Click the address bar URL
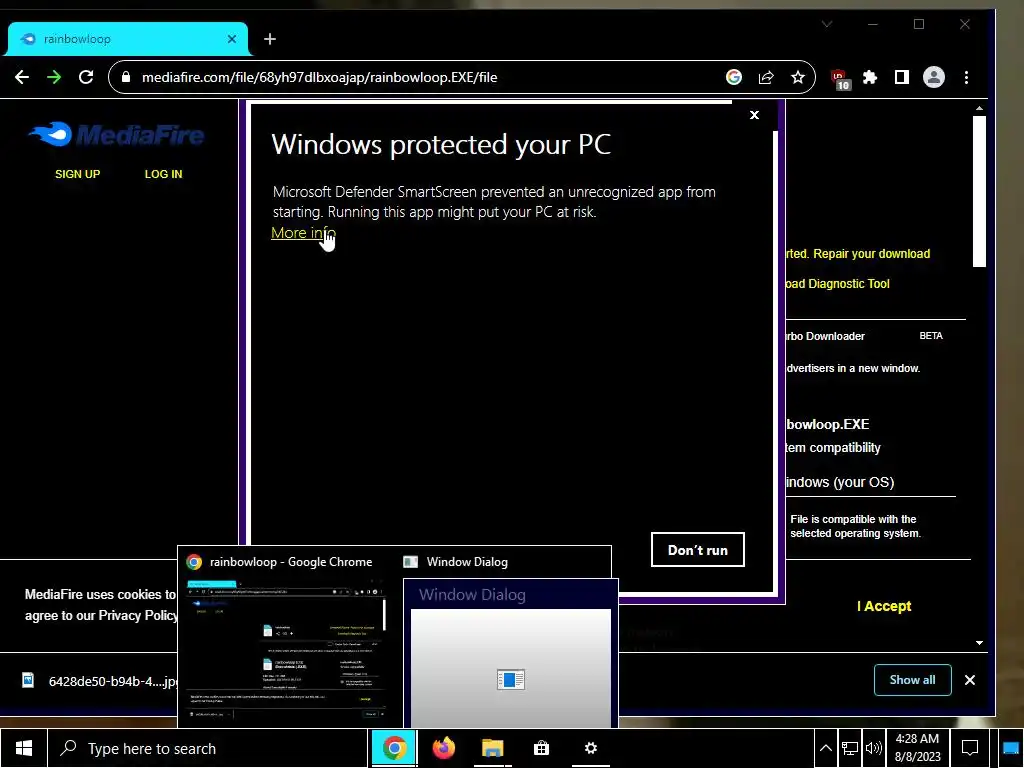This screenshot has width=1024, height=768. (319, 77)
